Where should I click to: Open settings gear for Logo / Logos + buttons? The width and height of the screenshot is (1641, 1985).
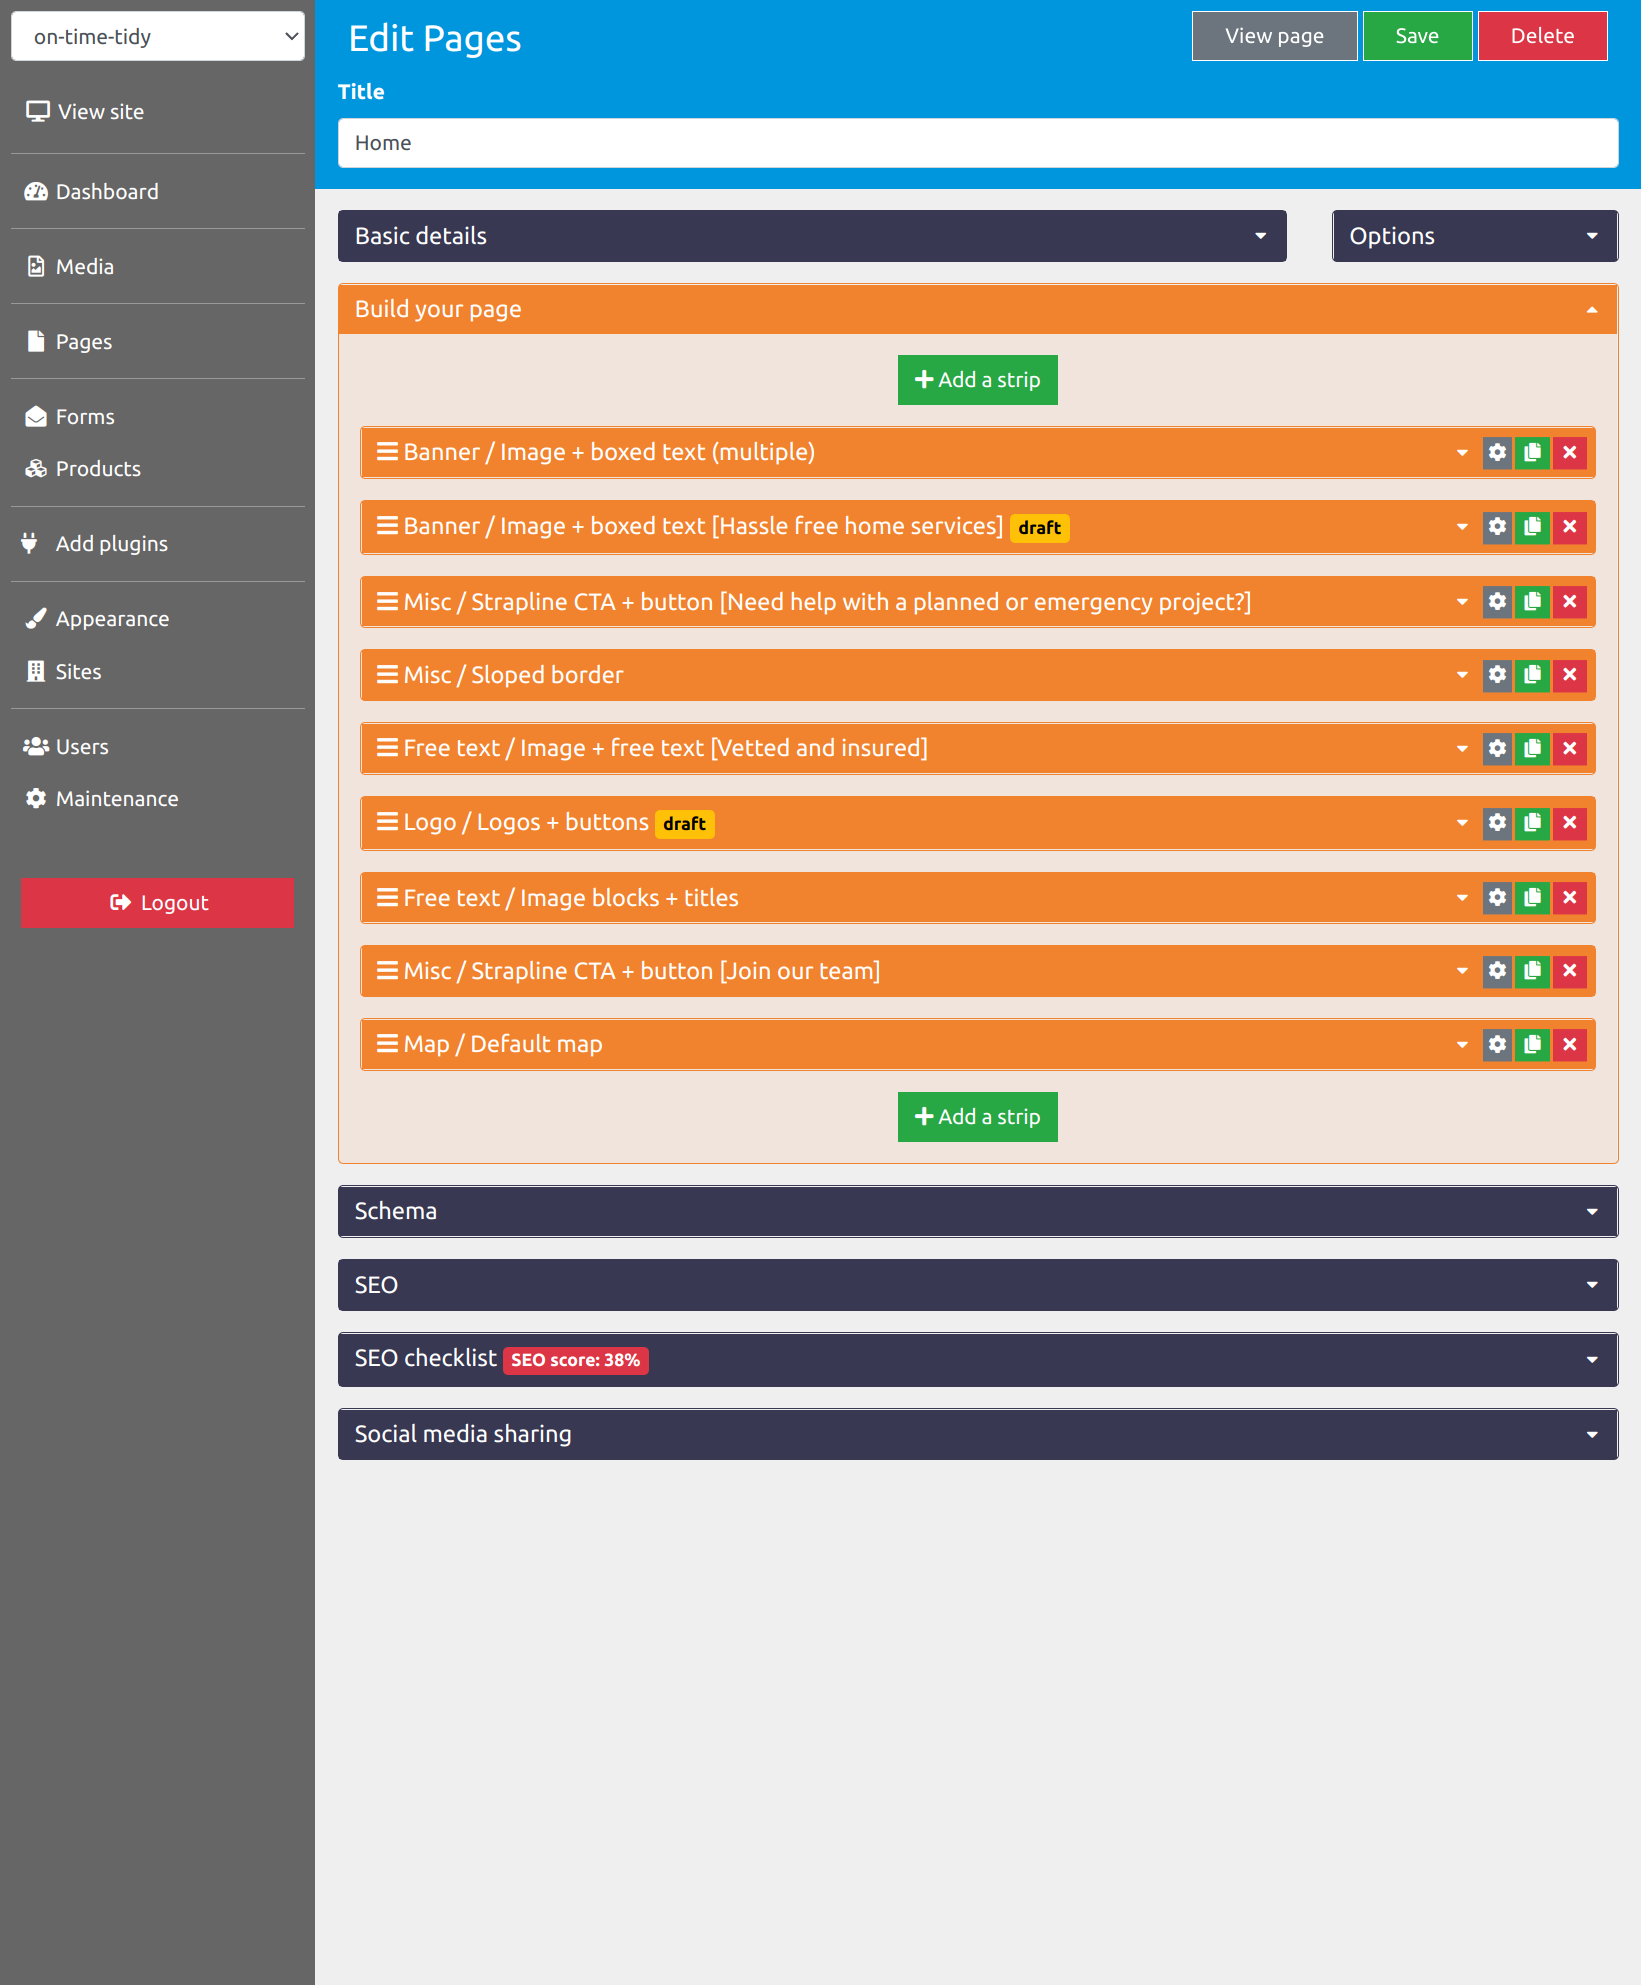1497,823
